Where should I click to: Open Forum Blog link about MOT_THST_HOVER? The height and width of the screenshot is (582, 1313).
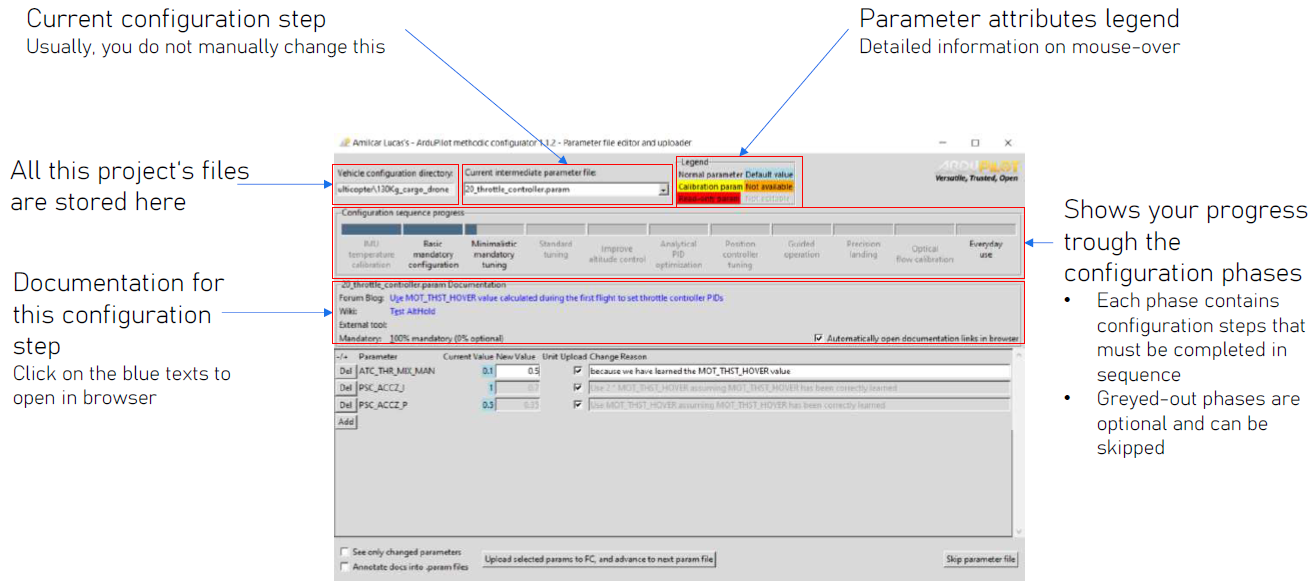tap(556, 298)
